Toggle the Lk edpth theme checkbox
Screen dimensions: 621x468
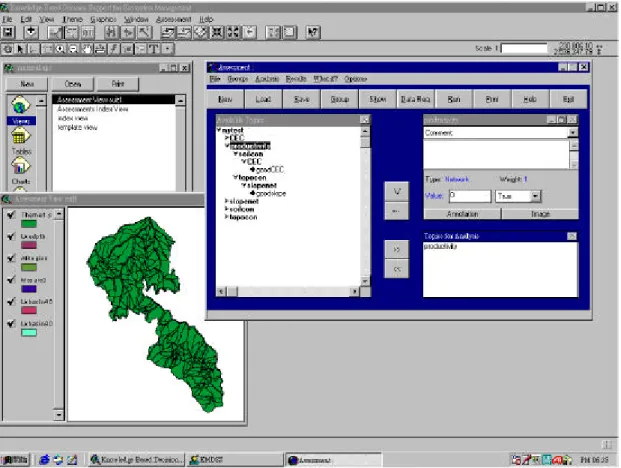[11, 236]
